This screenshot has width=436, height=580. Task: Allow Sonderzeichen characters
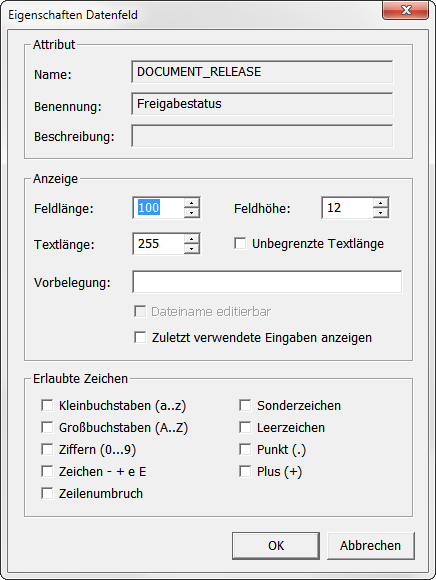(x=245, y=405)
